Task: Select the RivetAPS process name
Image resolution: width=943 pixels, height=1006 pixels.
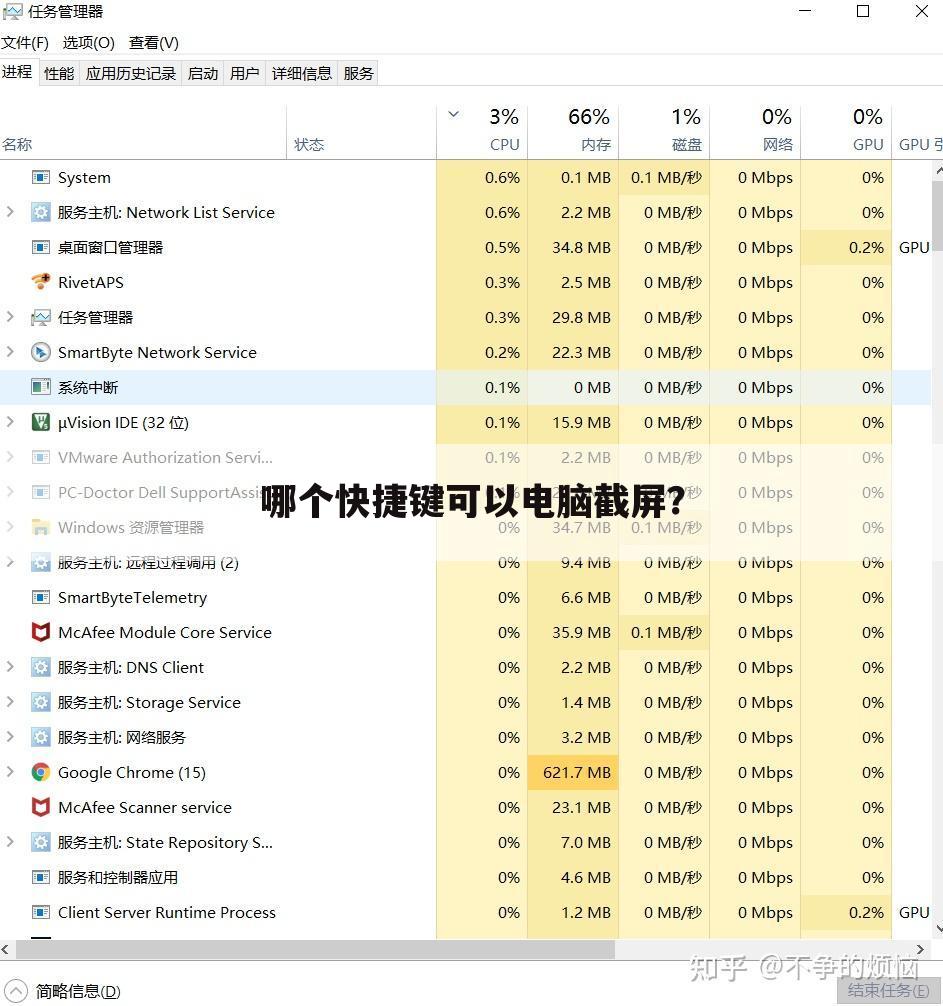Action: tap(90, 282)
